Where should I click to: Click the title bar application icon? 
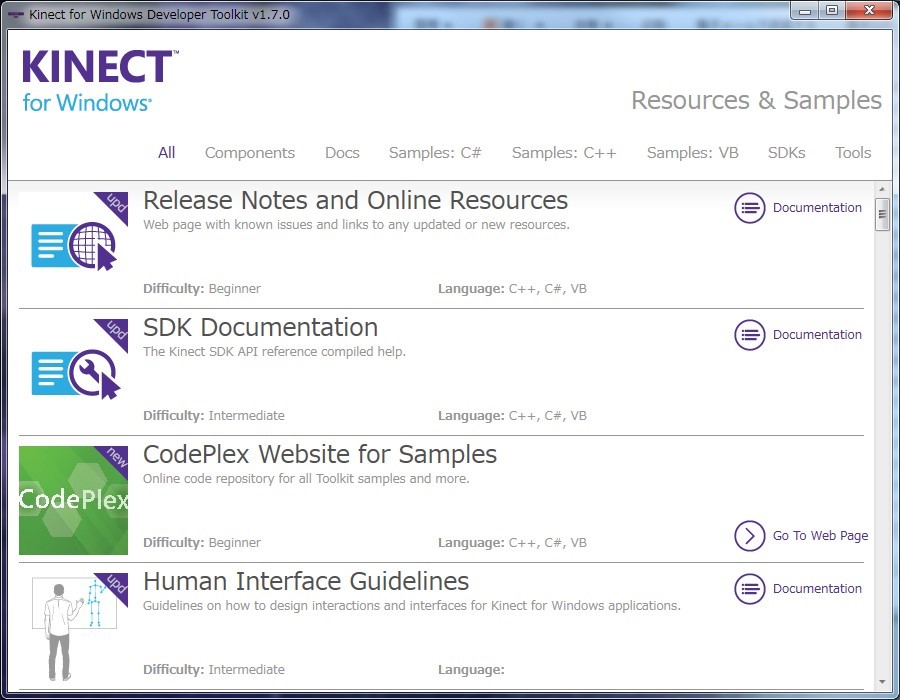[x=15, y=14]
